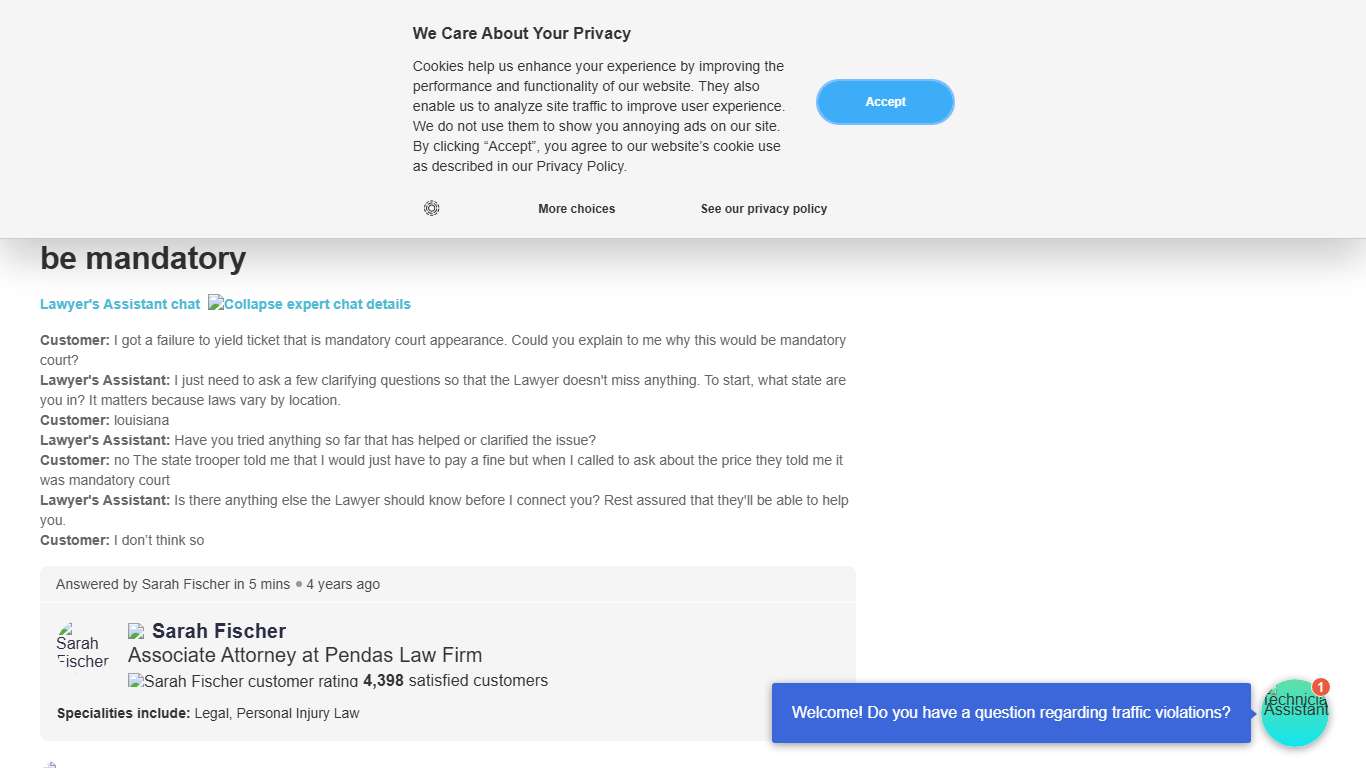Viewport: 1366px width, 768px height.
Task: Click the "Specialities include" line
Action: [208, 713]
